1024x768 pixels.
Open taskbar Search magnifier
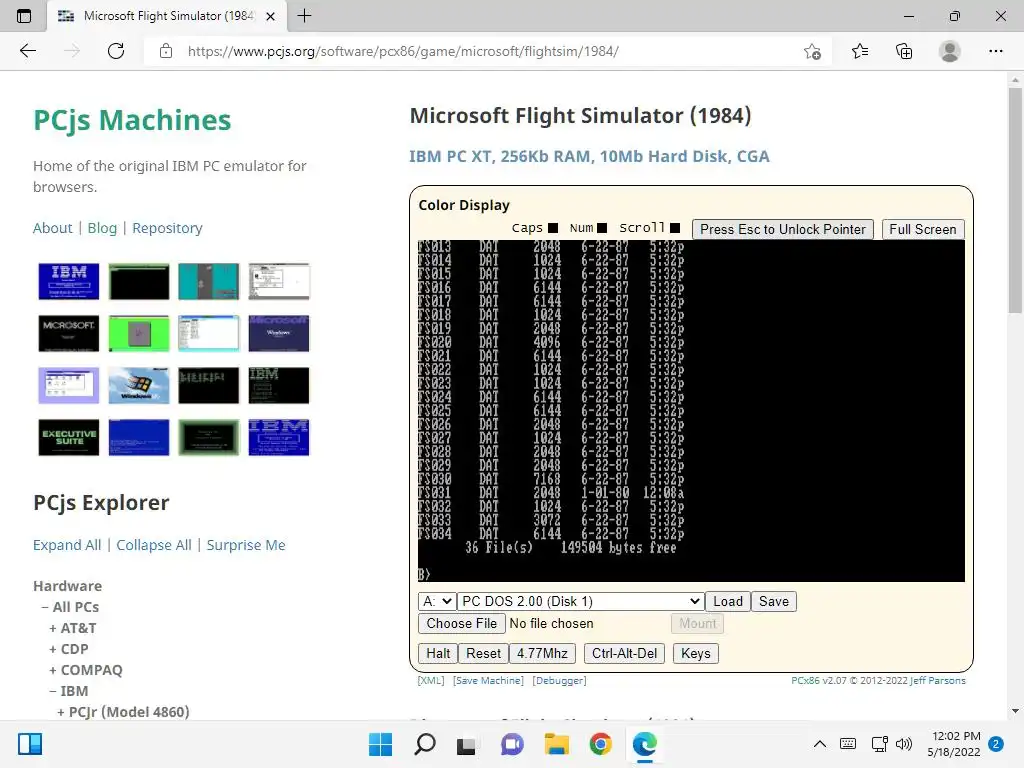[x=425, y=744]
